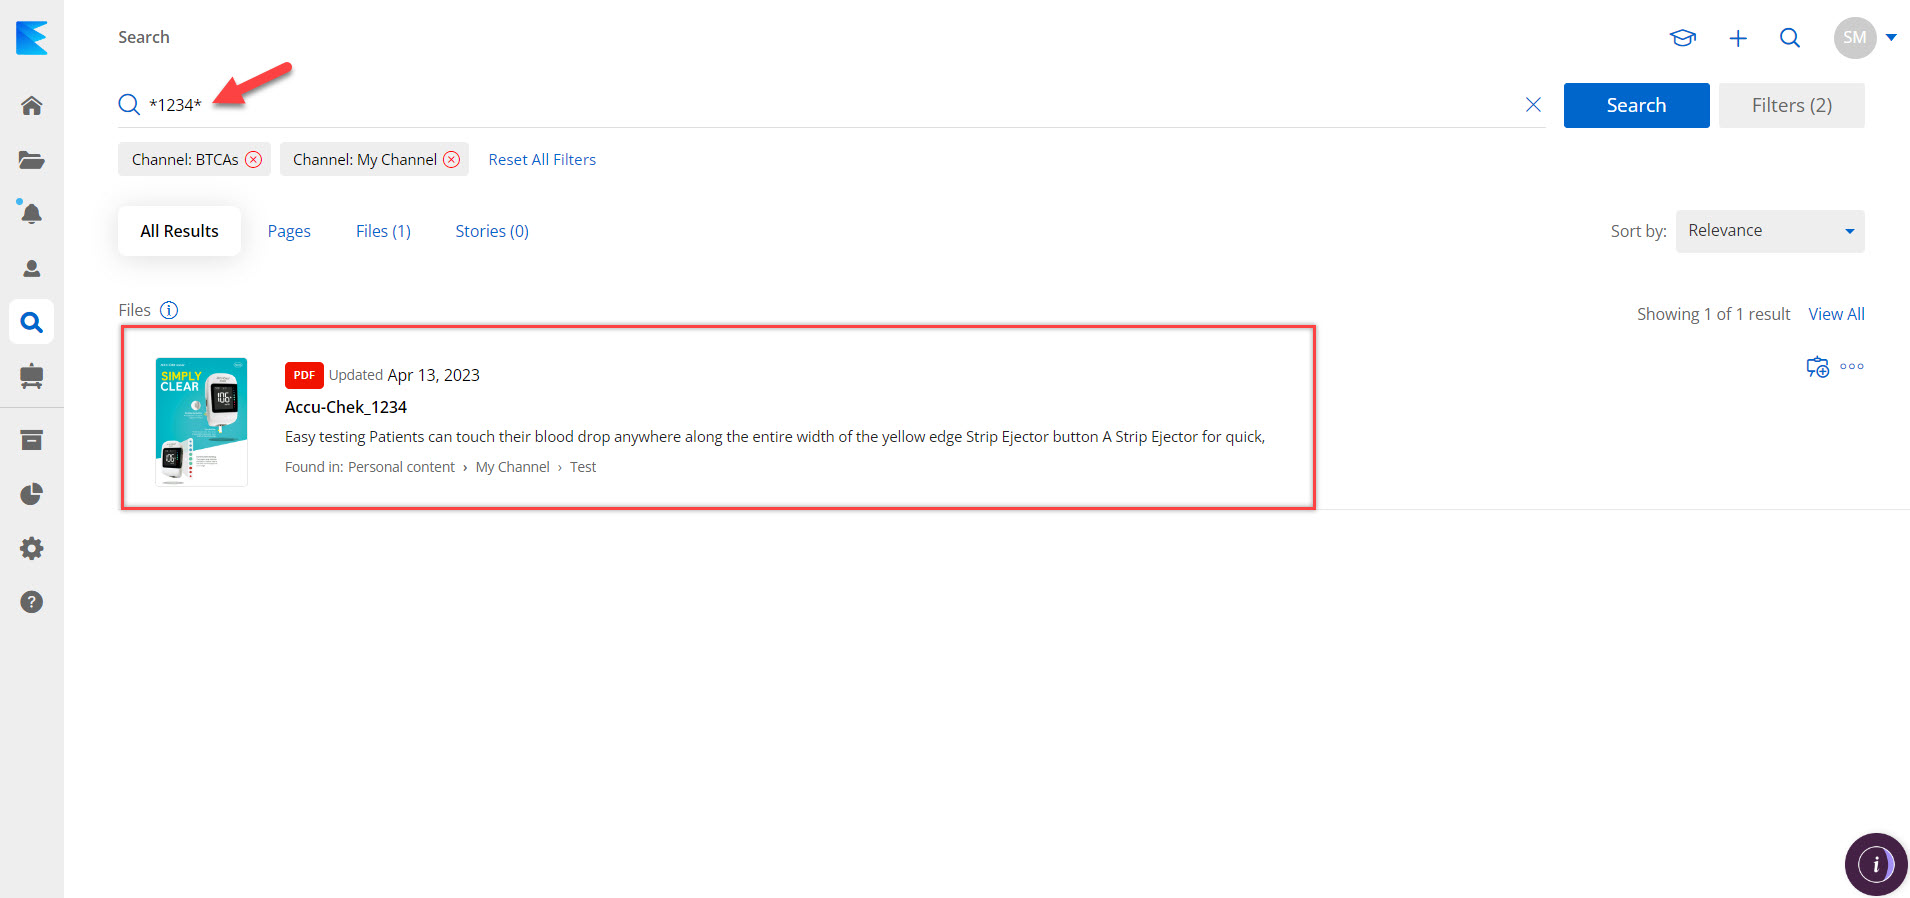Click the graduation cap icon in the header
Screen dimensions: 1910x898
pyautogui.click(x=1683, y=38)
